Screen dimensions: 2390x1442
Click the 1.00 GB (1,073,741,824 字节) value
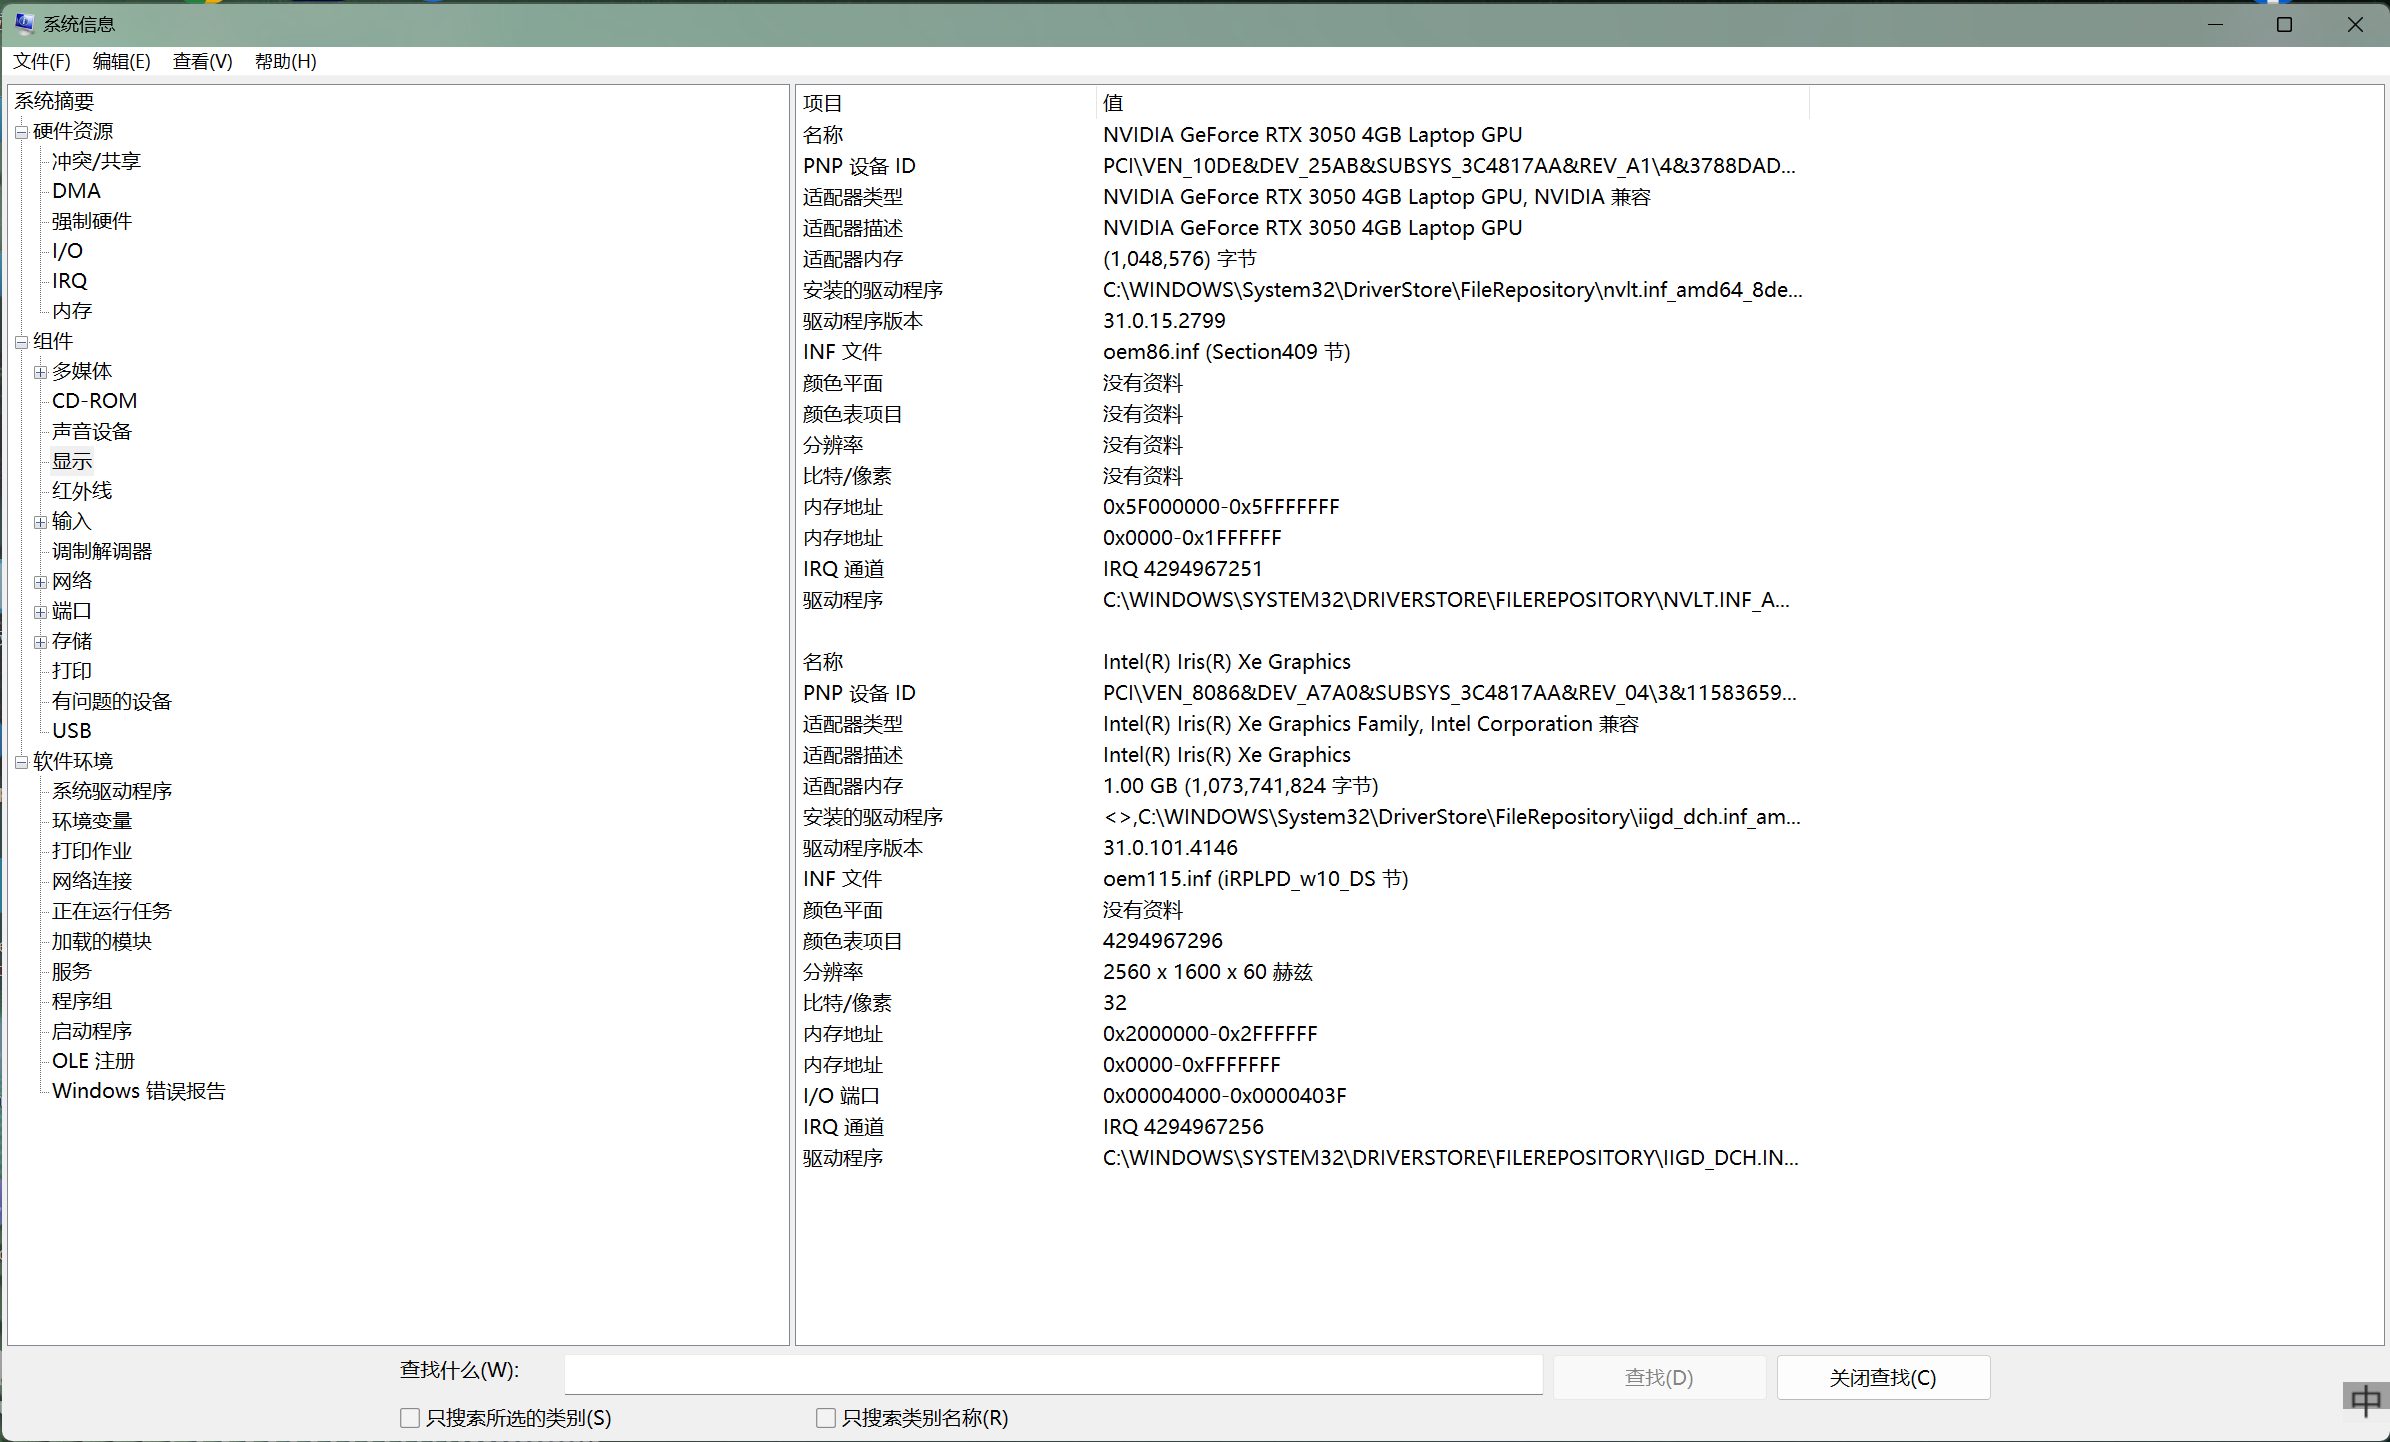1240,786
